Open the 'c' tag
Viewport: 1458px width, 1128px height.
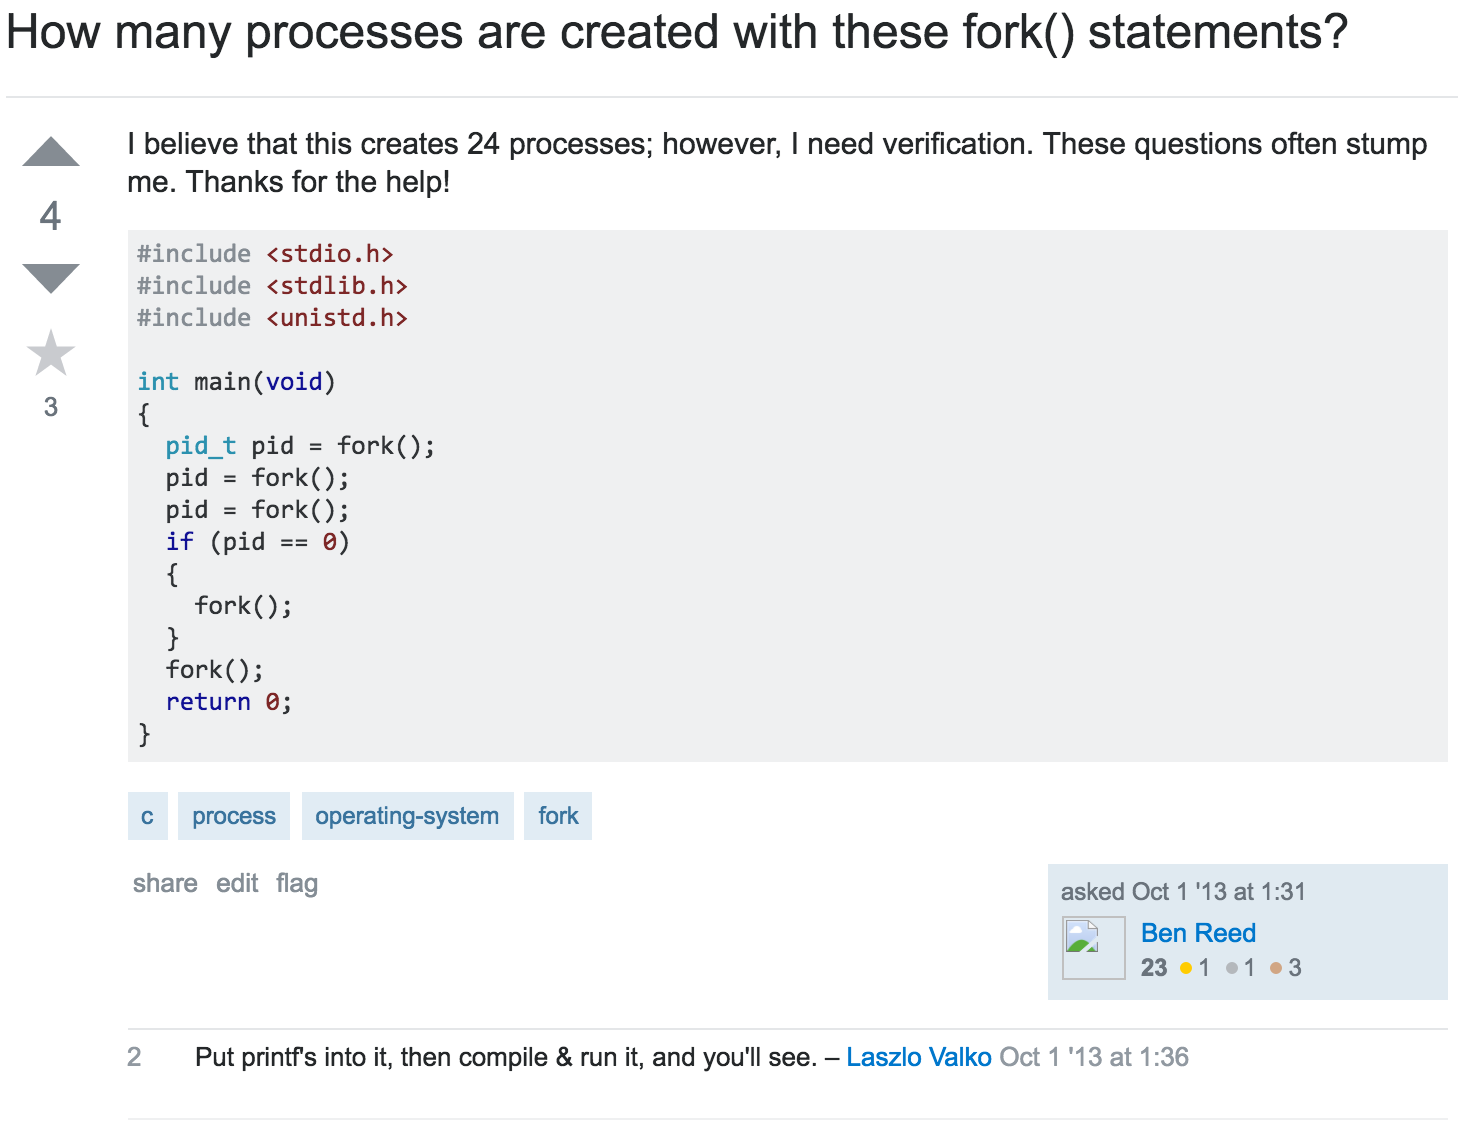pos(147,816)
